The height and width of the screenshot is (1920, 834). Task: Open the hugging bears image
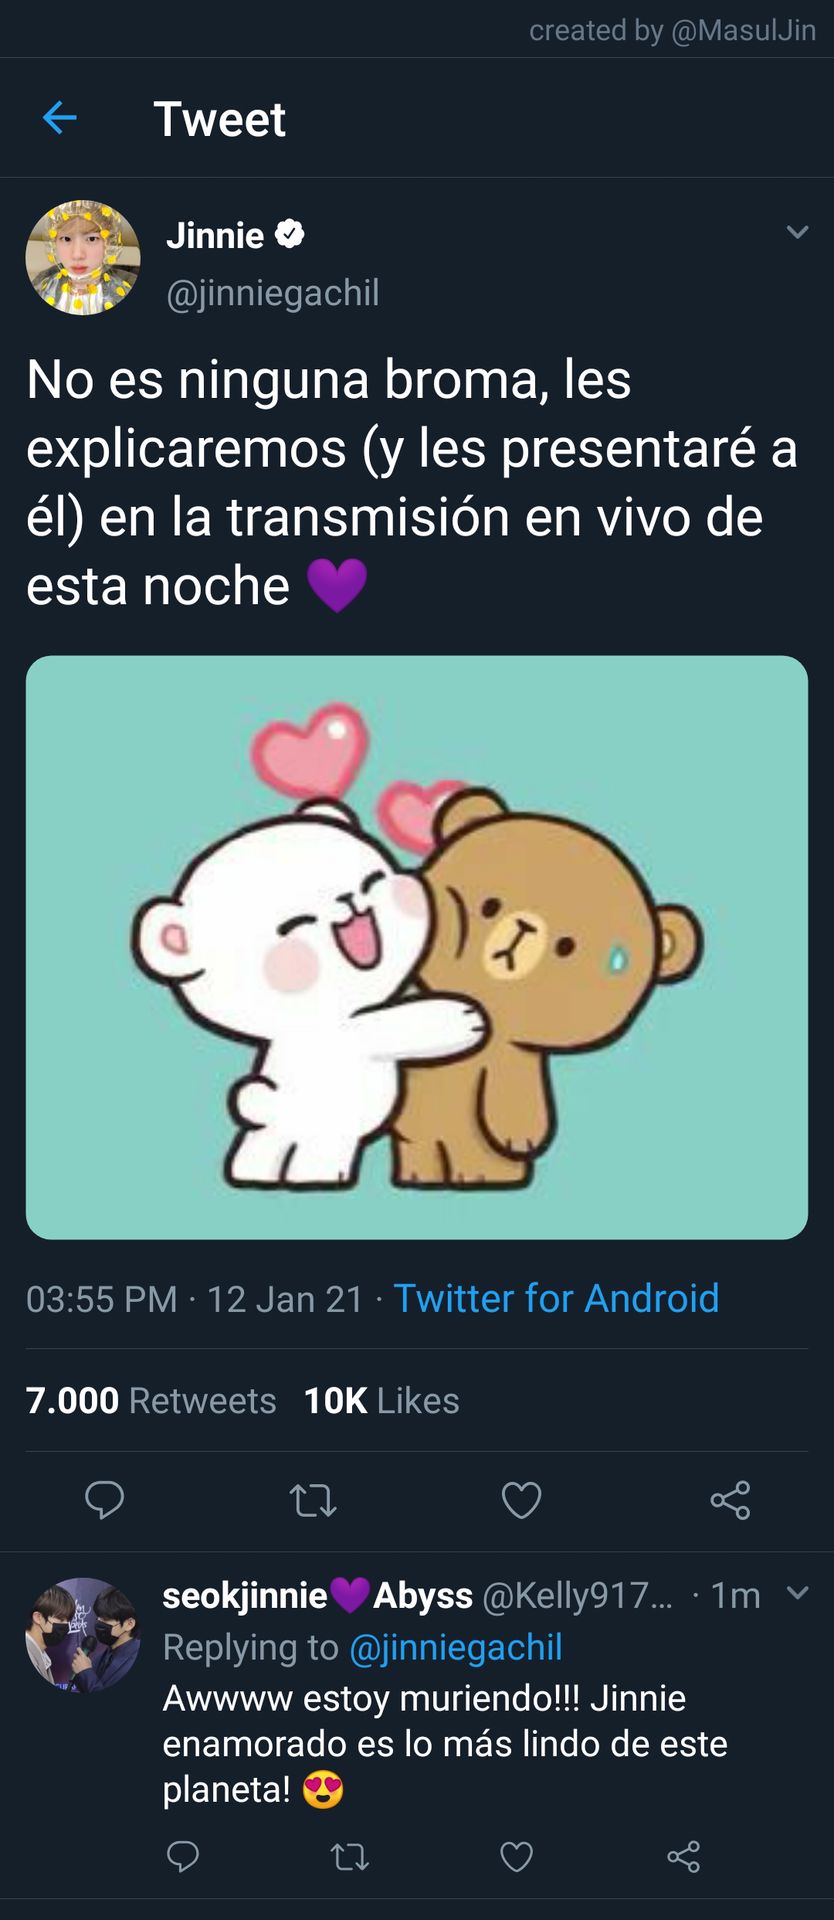tap(417, 947)
